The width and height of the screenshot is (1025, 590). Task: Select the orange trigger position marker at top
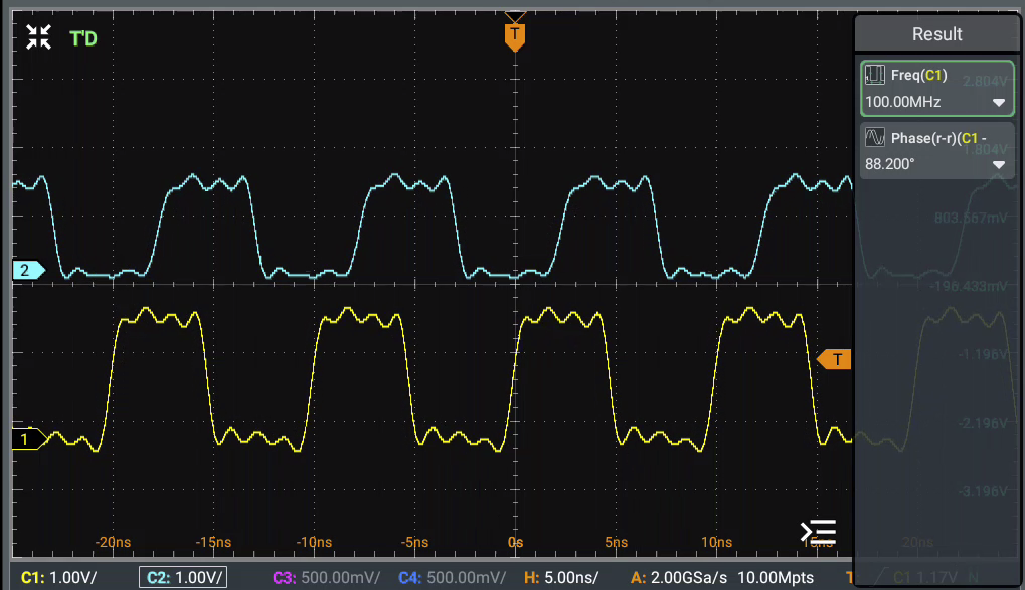pos(515,36)
